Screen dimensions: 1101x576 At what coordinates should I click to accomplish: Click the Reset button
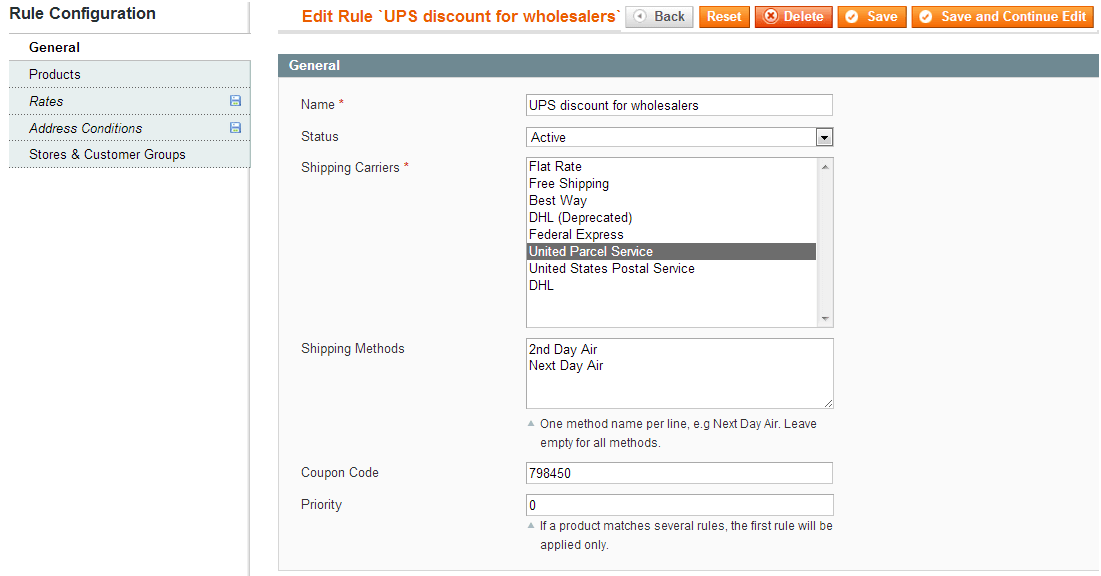tap(724, 16)
